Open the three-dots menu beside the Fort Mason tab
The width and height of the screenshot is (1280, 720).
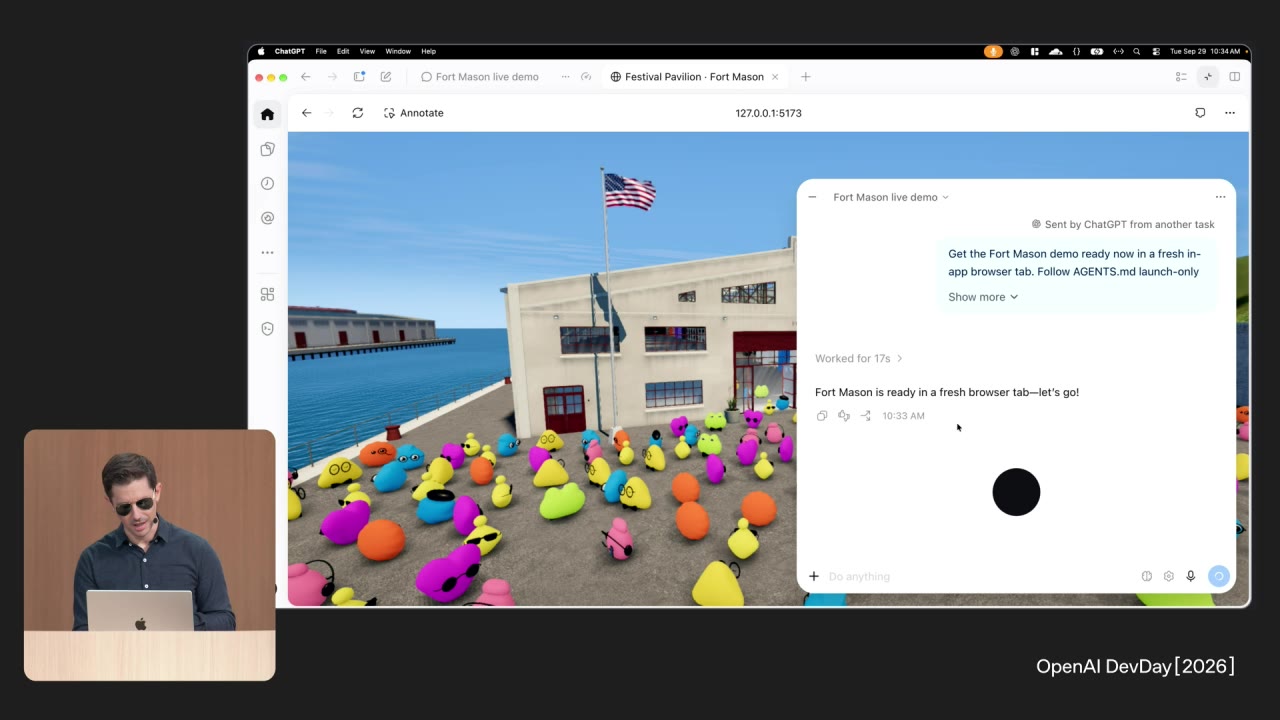pyautogui.click(x=565, y=77)
